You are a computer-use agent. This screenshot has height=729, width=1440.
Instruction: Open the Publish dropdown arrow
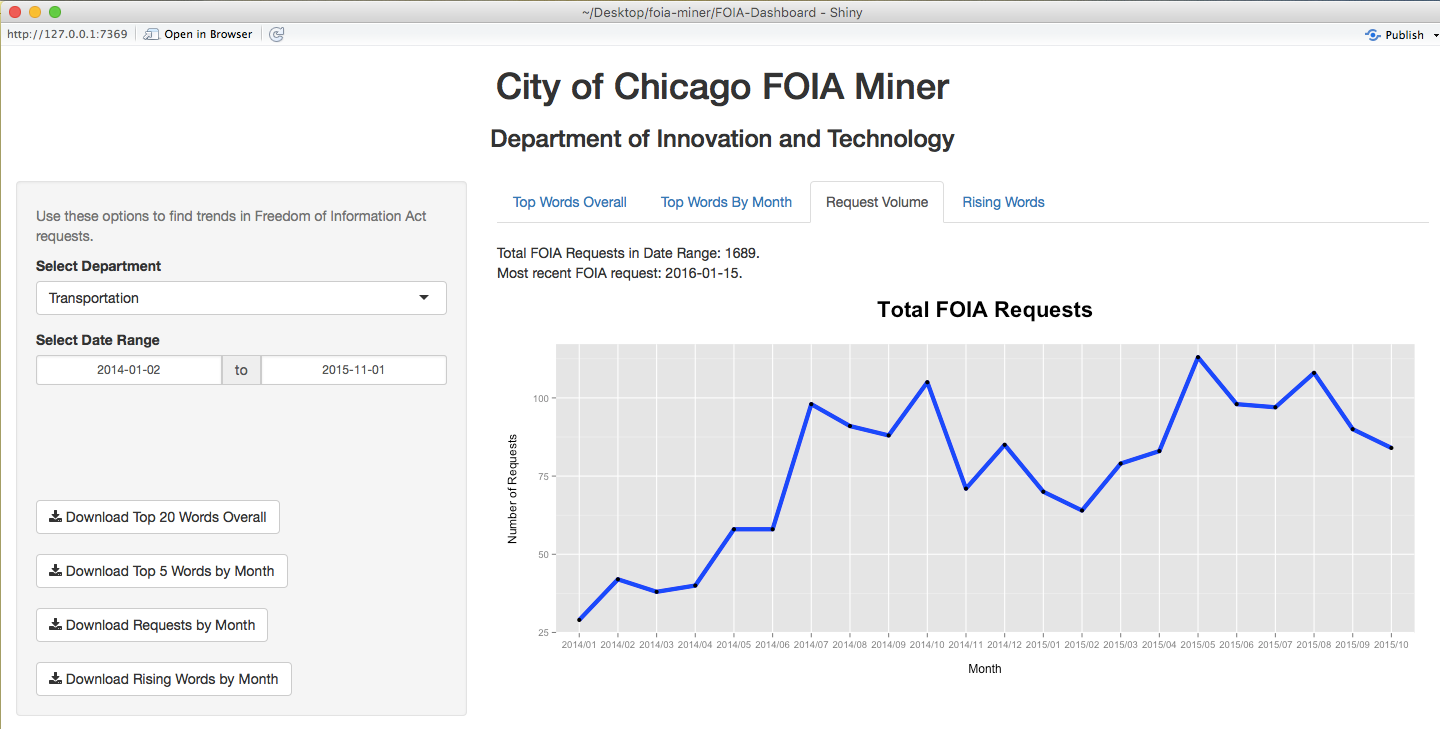pyautogui.click(x=1435, y=35)
